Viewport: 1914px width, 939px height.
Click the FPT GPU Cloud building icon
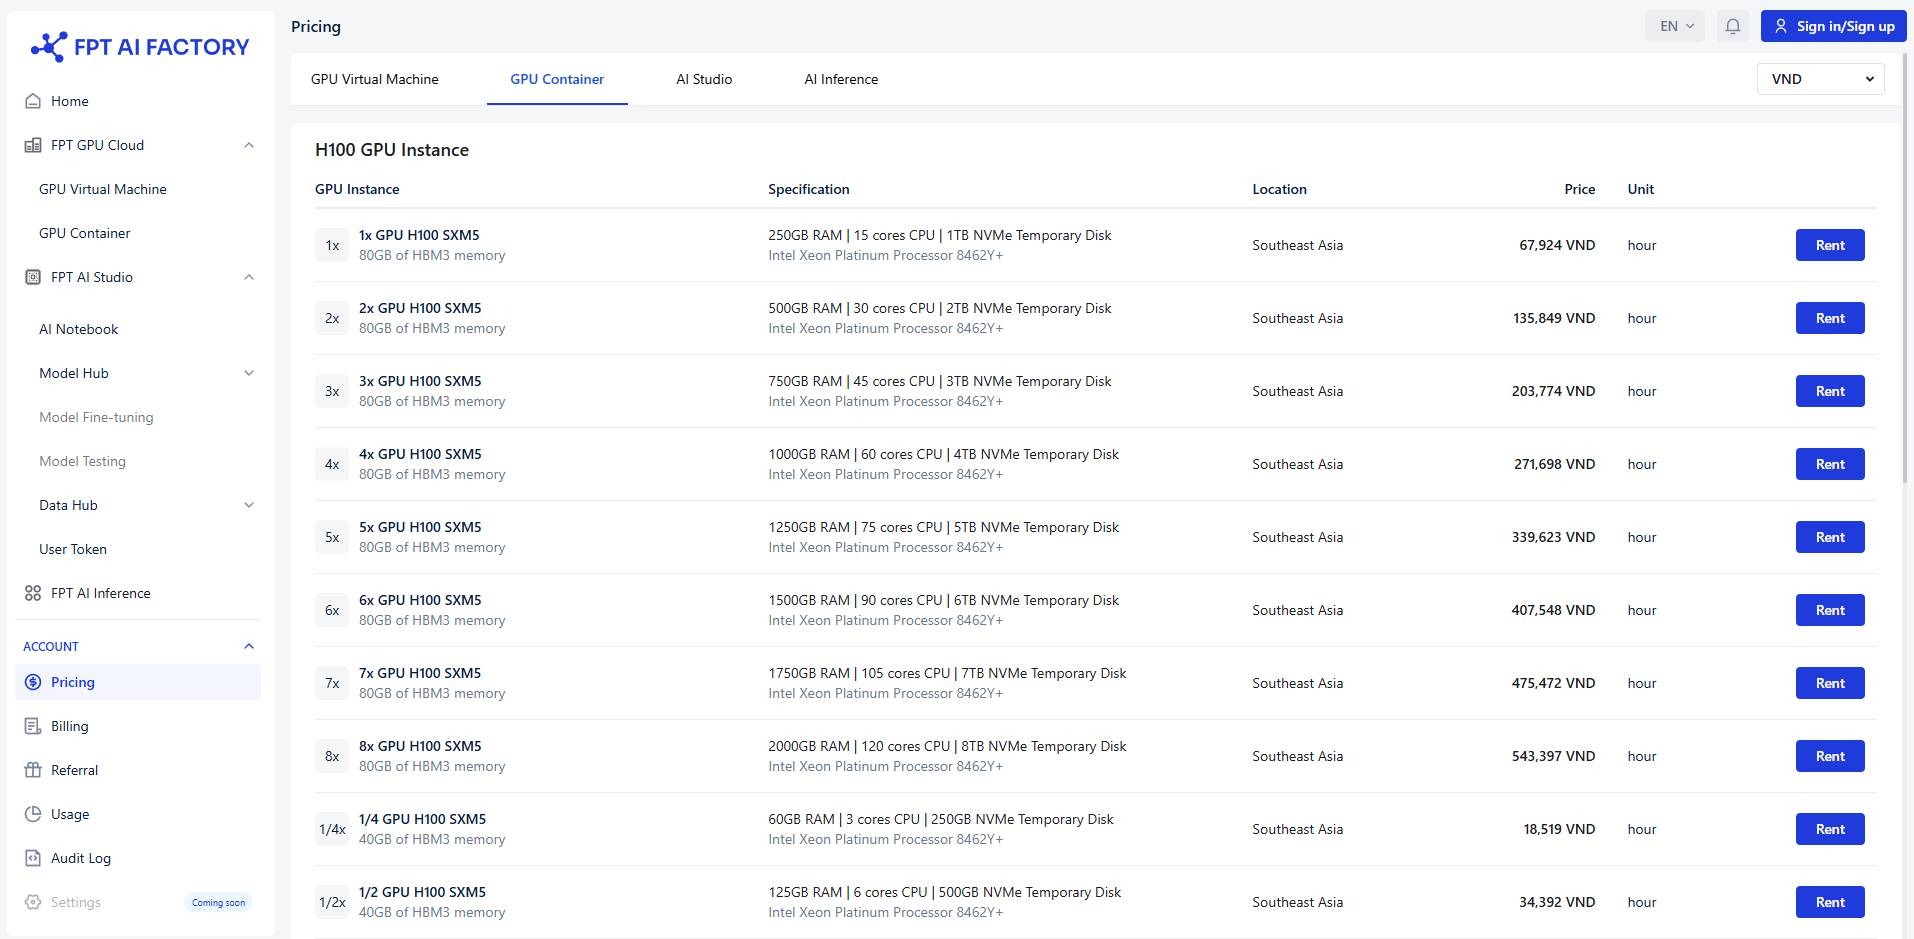33,145
